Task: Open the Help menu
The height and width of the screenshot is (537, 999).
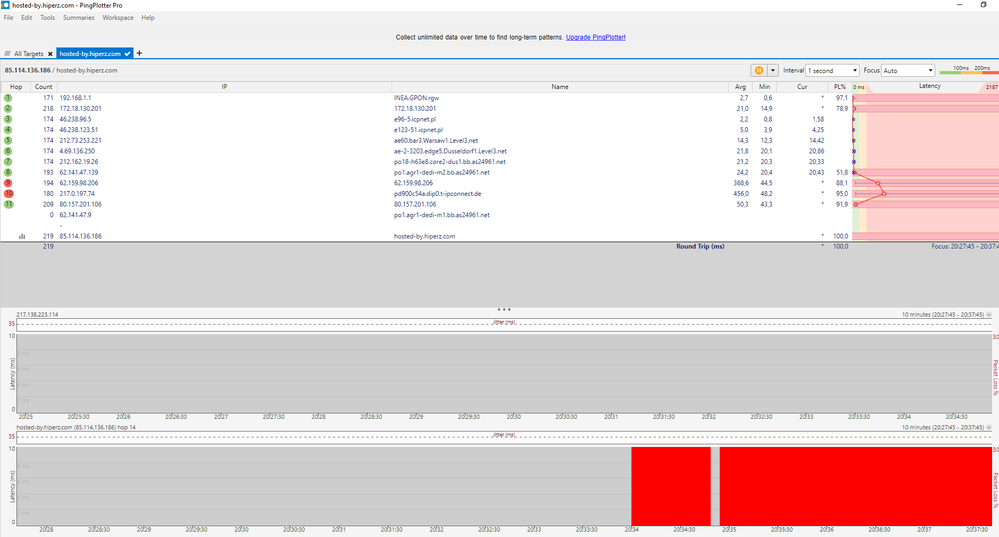Action: pyautogui.click(x=148, y=18)
